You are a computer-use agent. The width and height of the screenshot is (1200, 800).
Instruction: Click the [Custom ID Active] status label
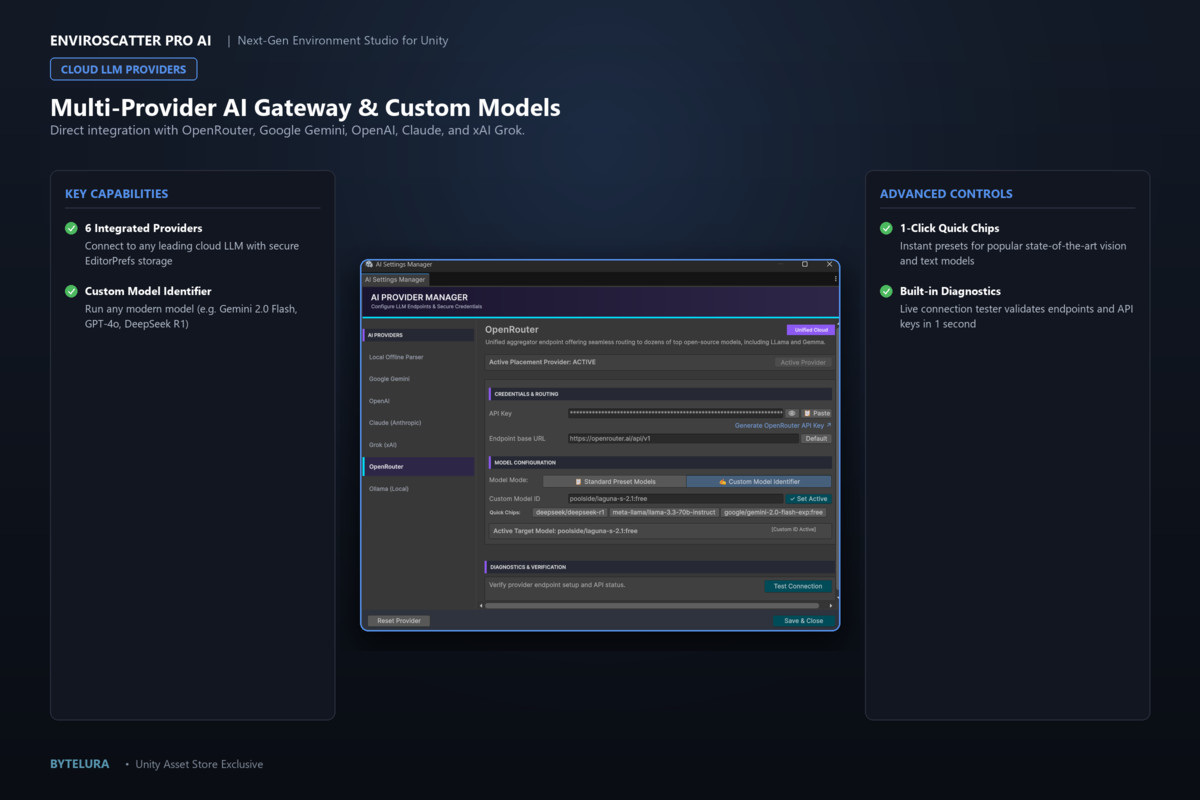[793, 529]
